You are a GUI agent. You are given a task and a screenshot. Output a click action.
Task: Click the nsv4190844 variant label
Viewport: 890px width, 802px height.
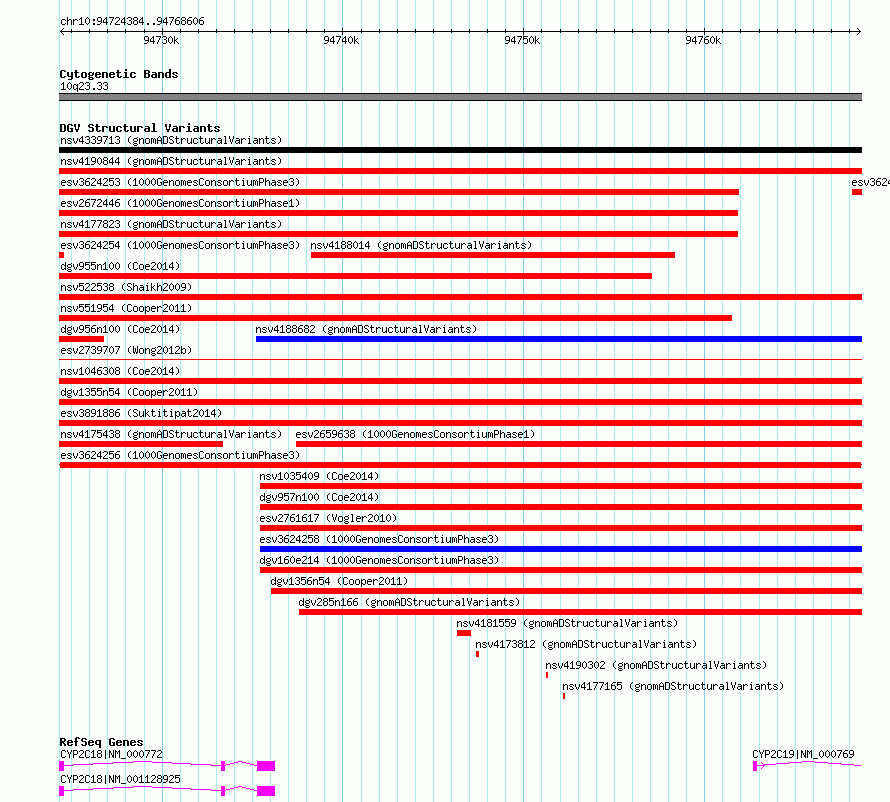(171, 161)
